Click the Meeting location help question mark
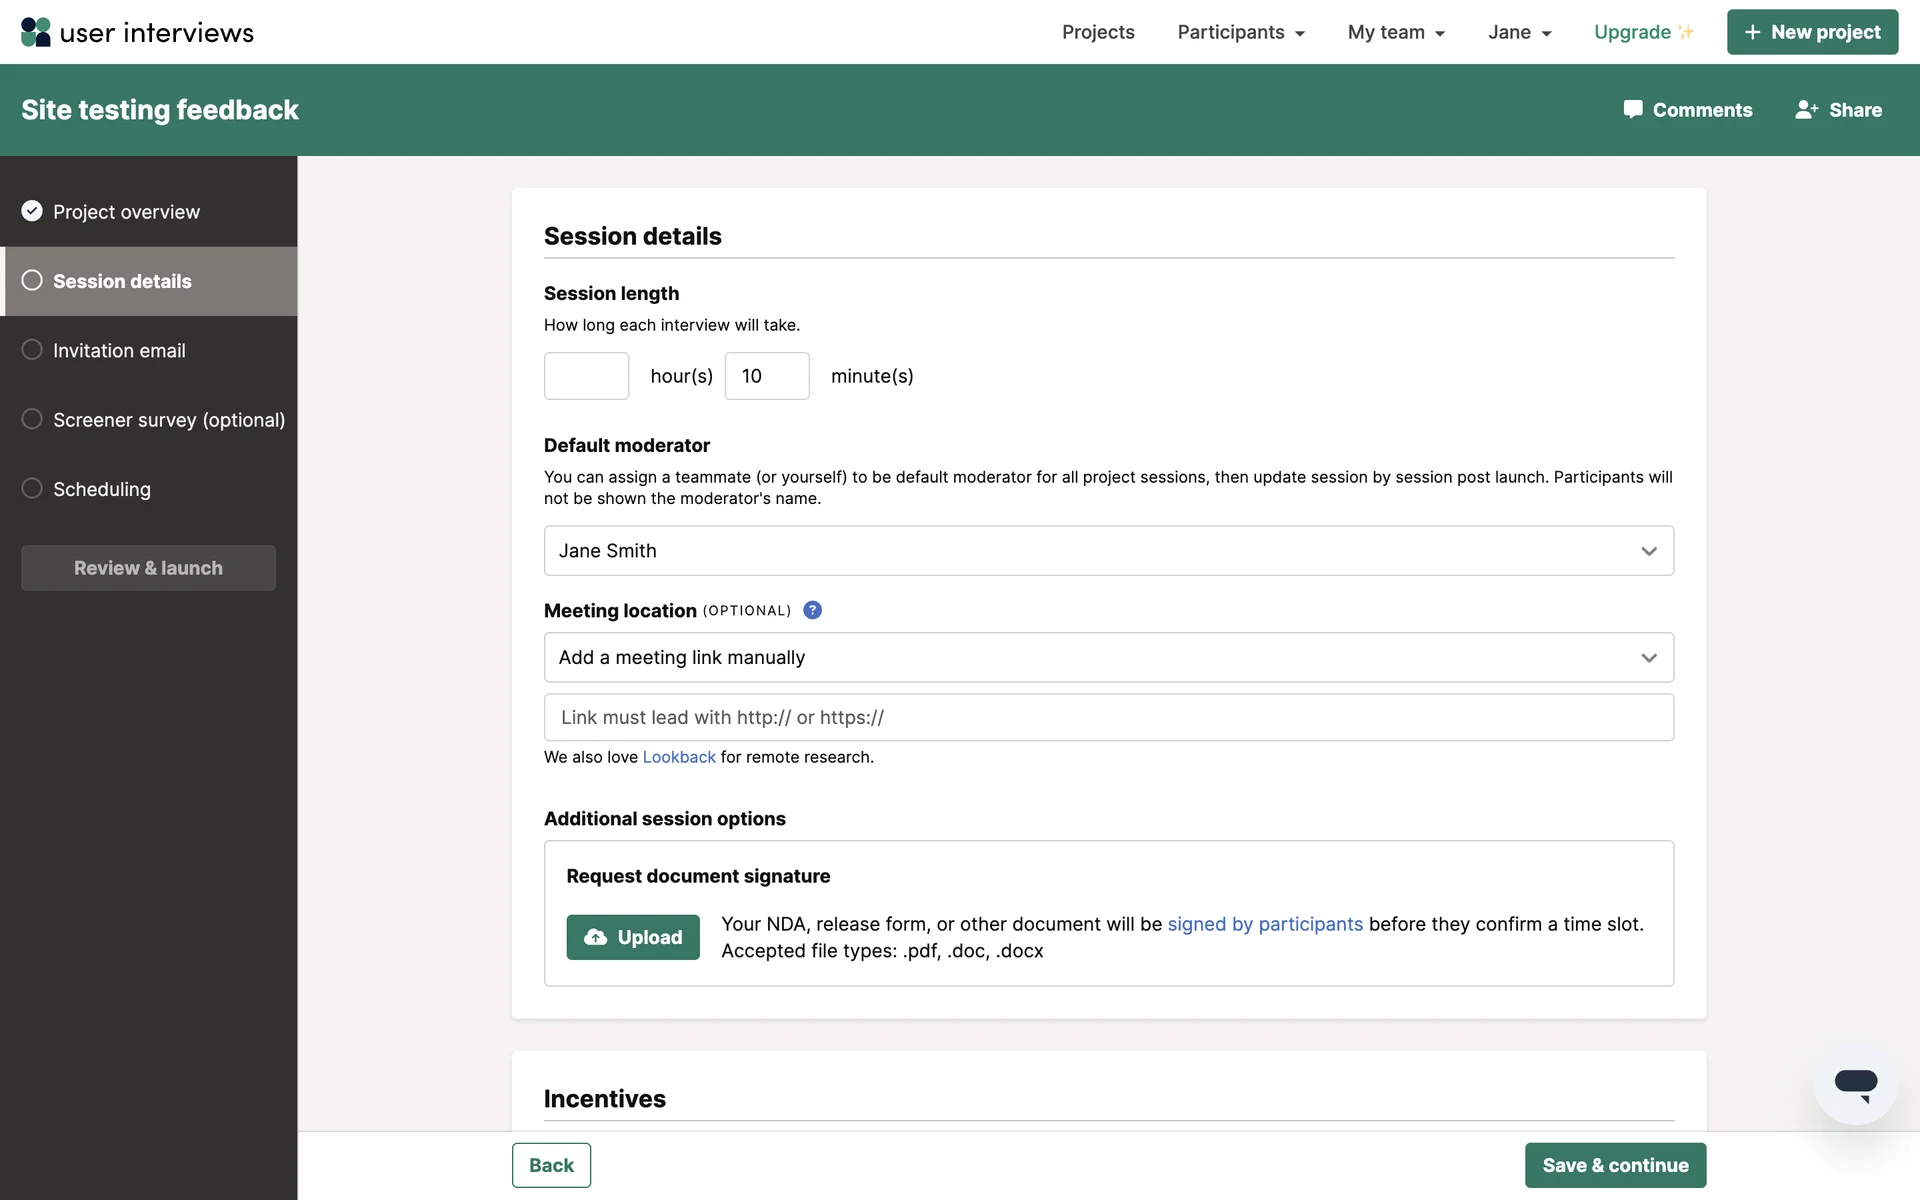 coord(812,610)
